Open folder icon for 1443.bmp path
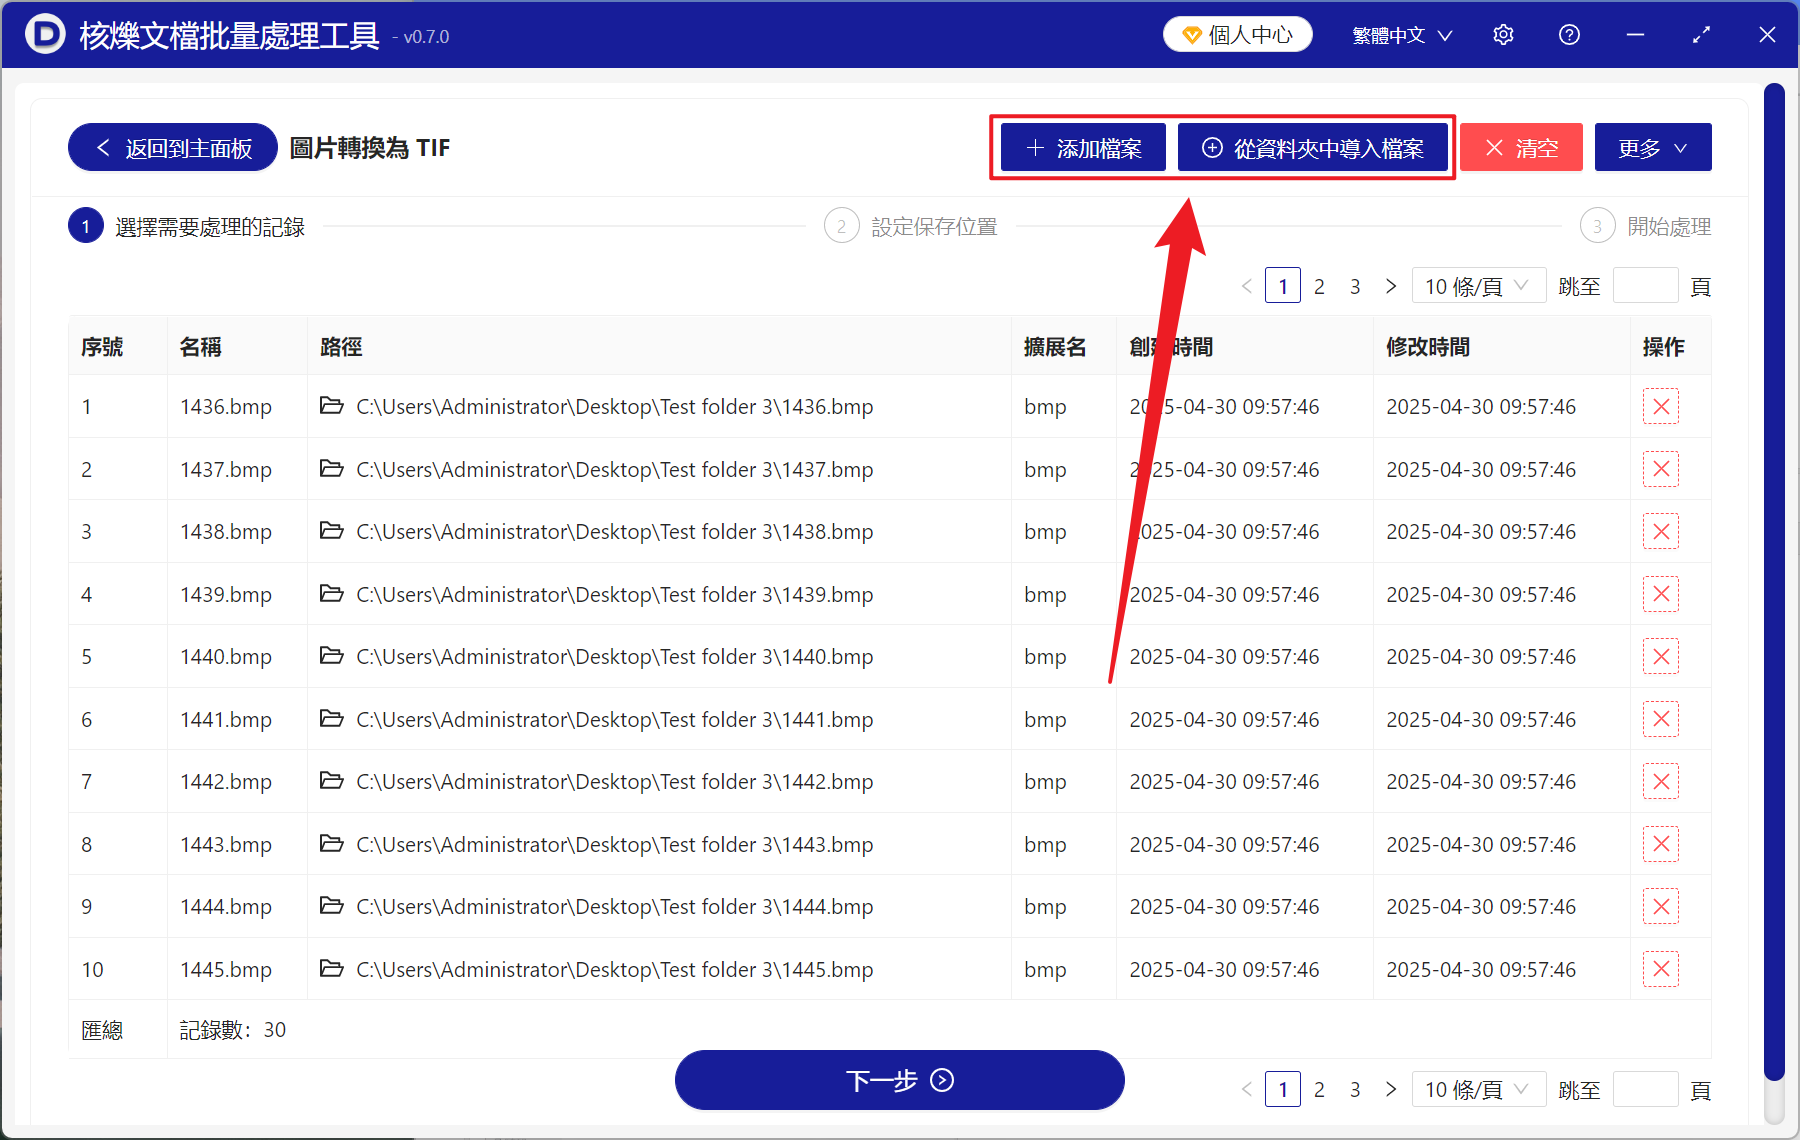Image resolution: width=1800 pixels, height=1140 pixels. coord(331,843)
